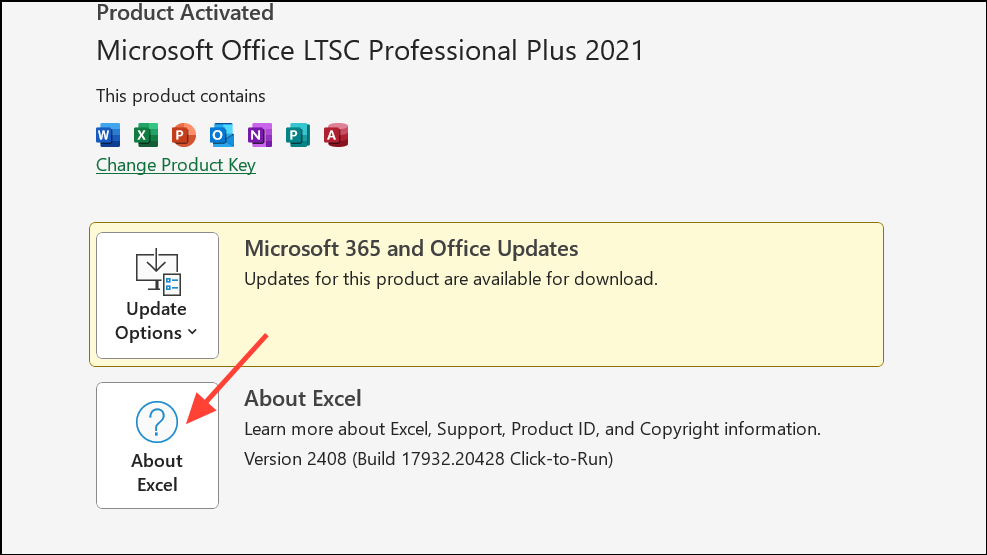
Task: Select the Microsoft 365 and Office Updates heading
Action: 411,248
